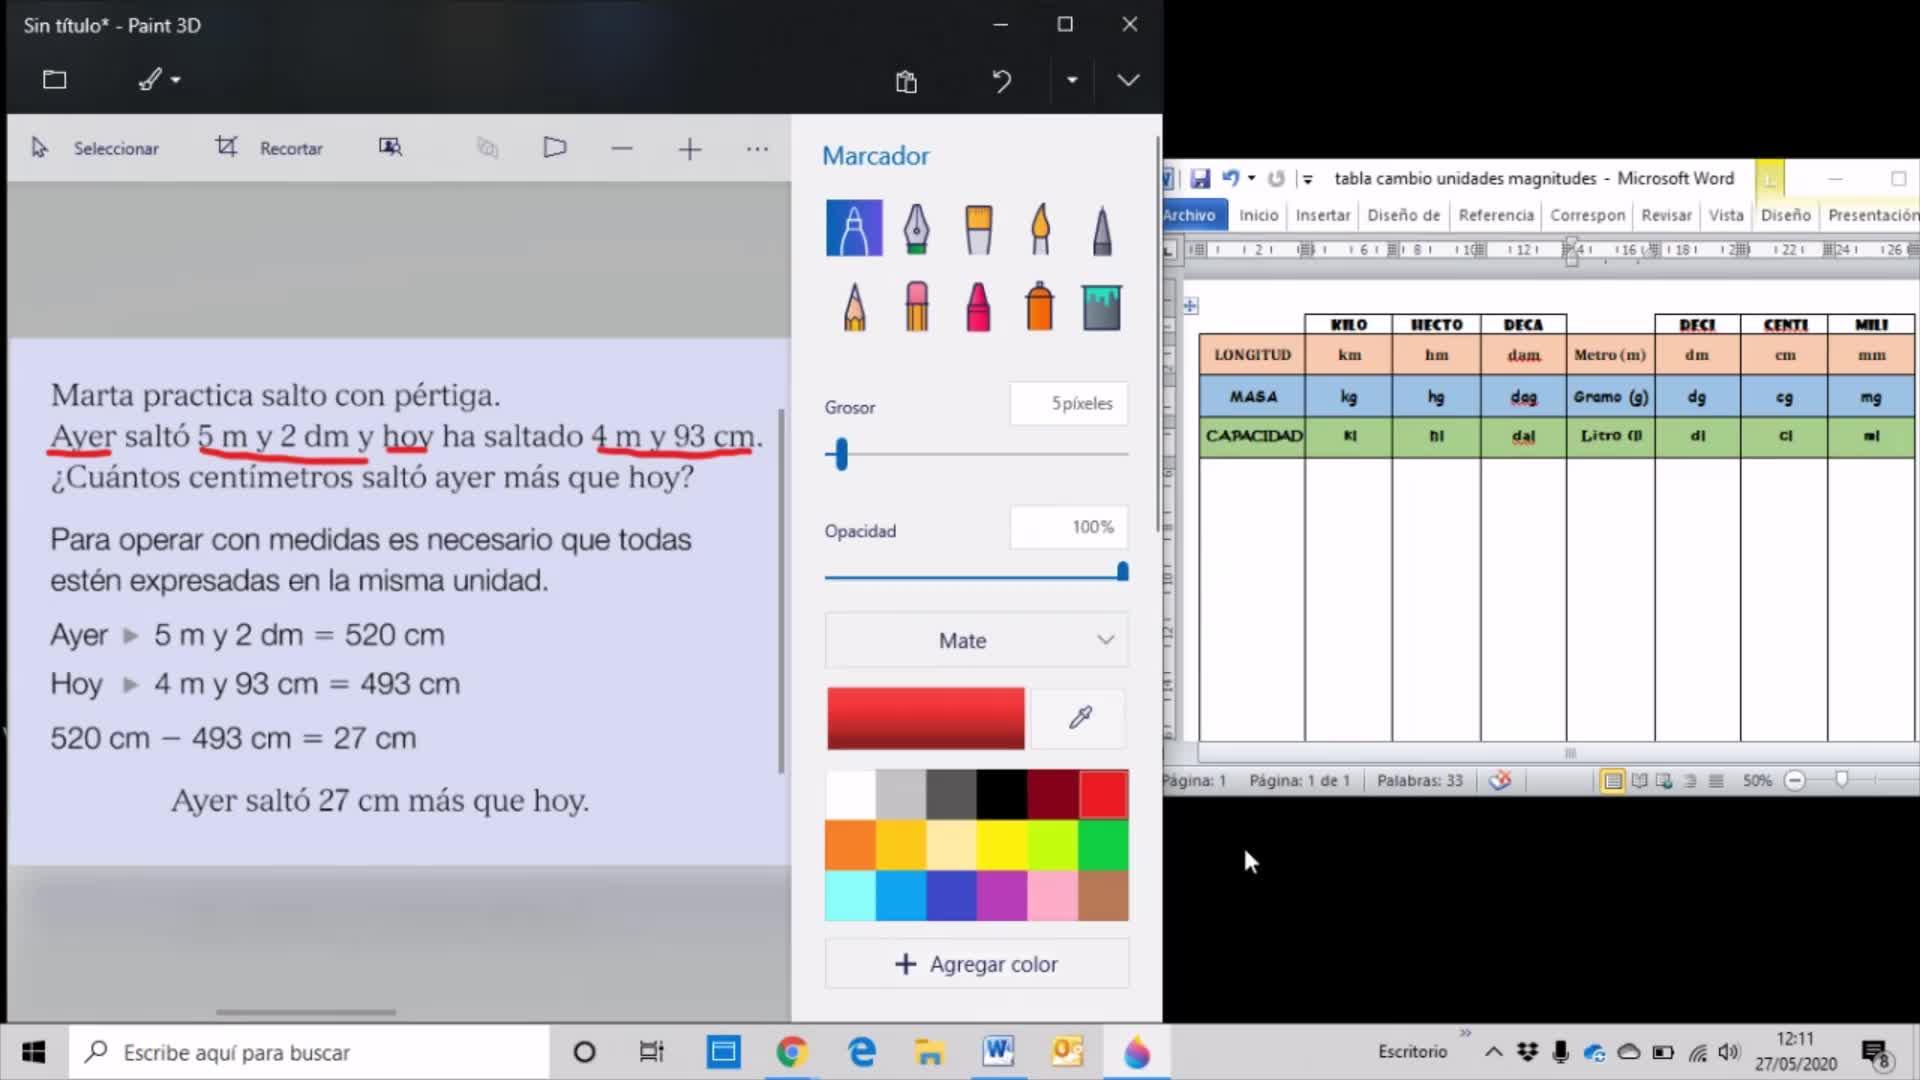Screen dimensions: 1920x1080
Task: Undo last action in Paint 3D
Action: point(1001,80)
